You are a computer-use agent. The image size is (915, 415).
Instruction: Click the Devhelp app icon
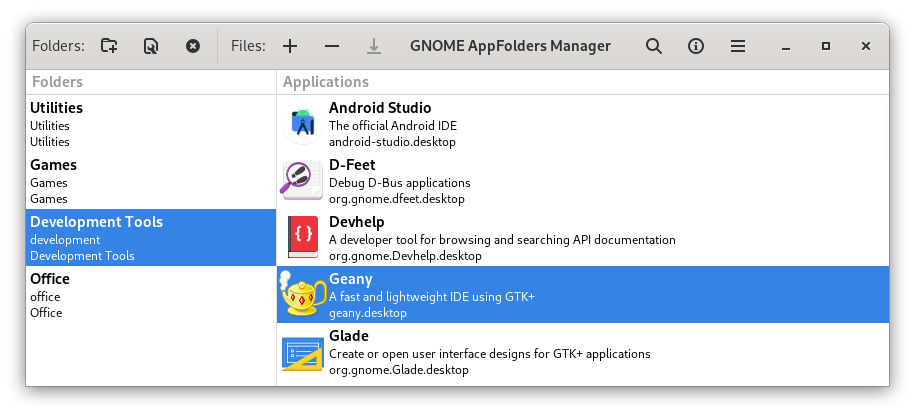(302, 238)
